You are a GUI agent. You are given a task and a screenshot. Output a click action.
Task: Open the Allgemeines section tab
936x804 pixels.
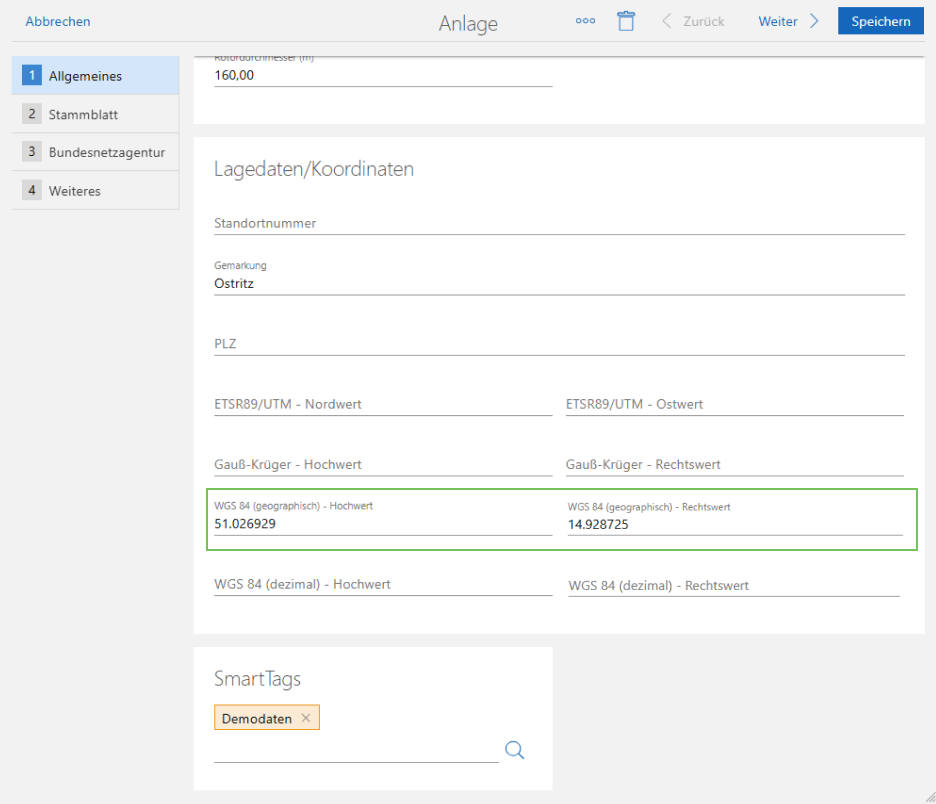(x=95, y=76)
